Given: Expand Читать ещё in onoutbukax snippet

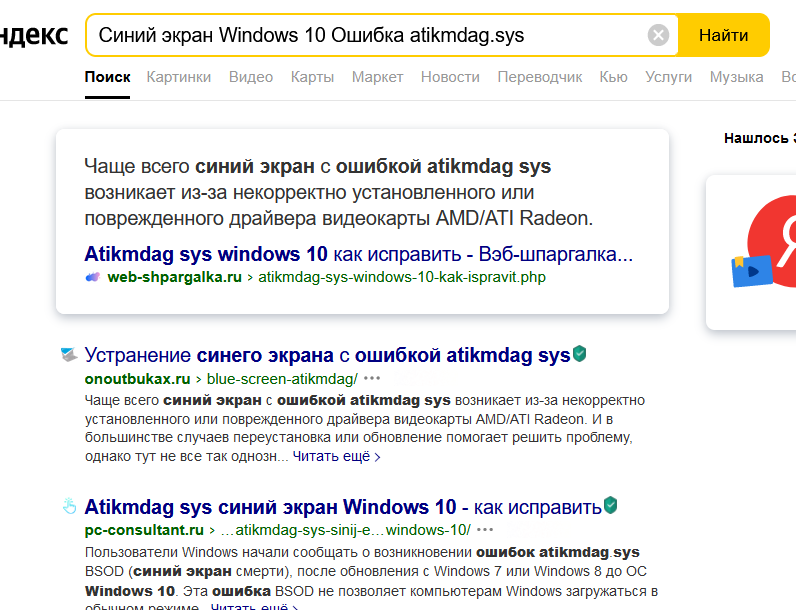Looking at the screenshot, I should click(x=336, y=456).
